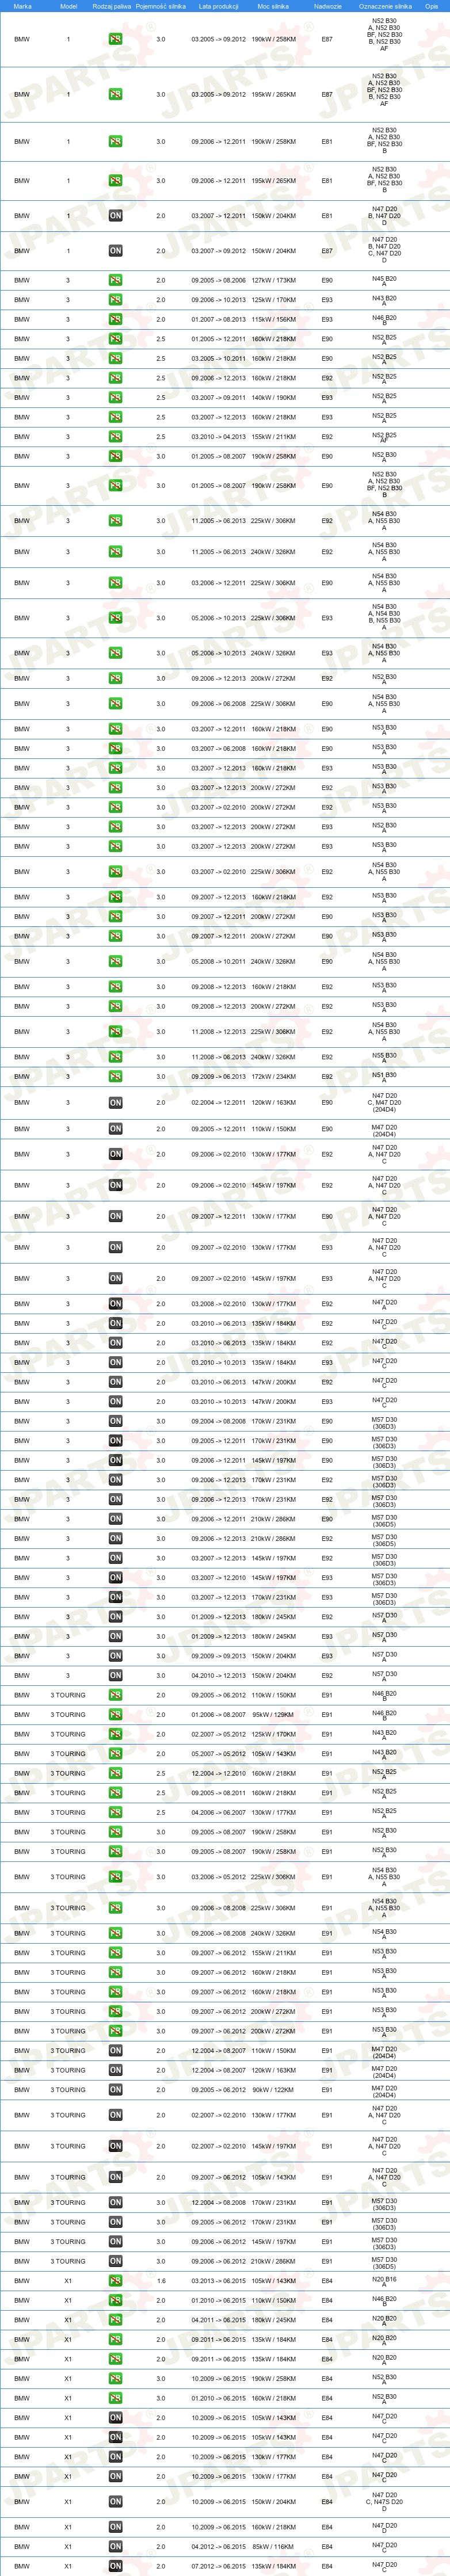Click the Nadwozie column header
Screen dimensions: 450x2576
pyautogui.click(x=327, y=6)
